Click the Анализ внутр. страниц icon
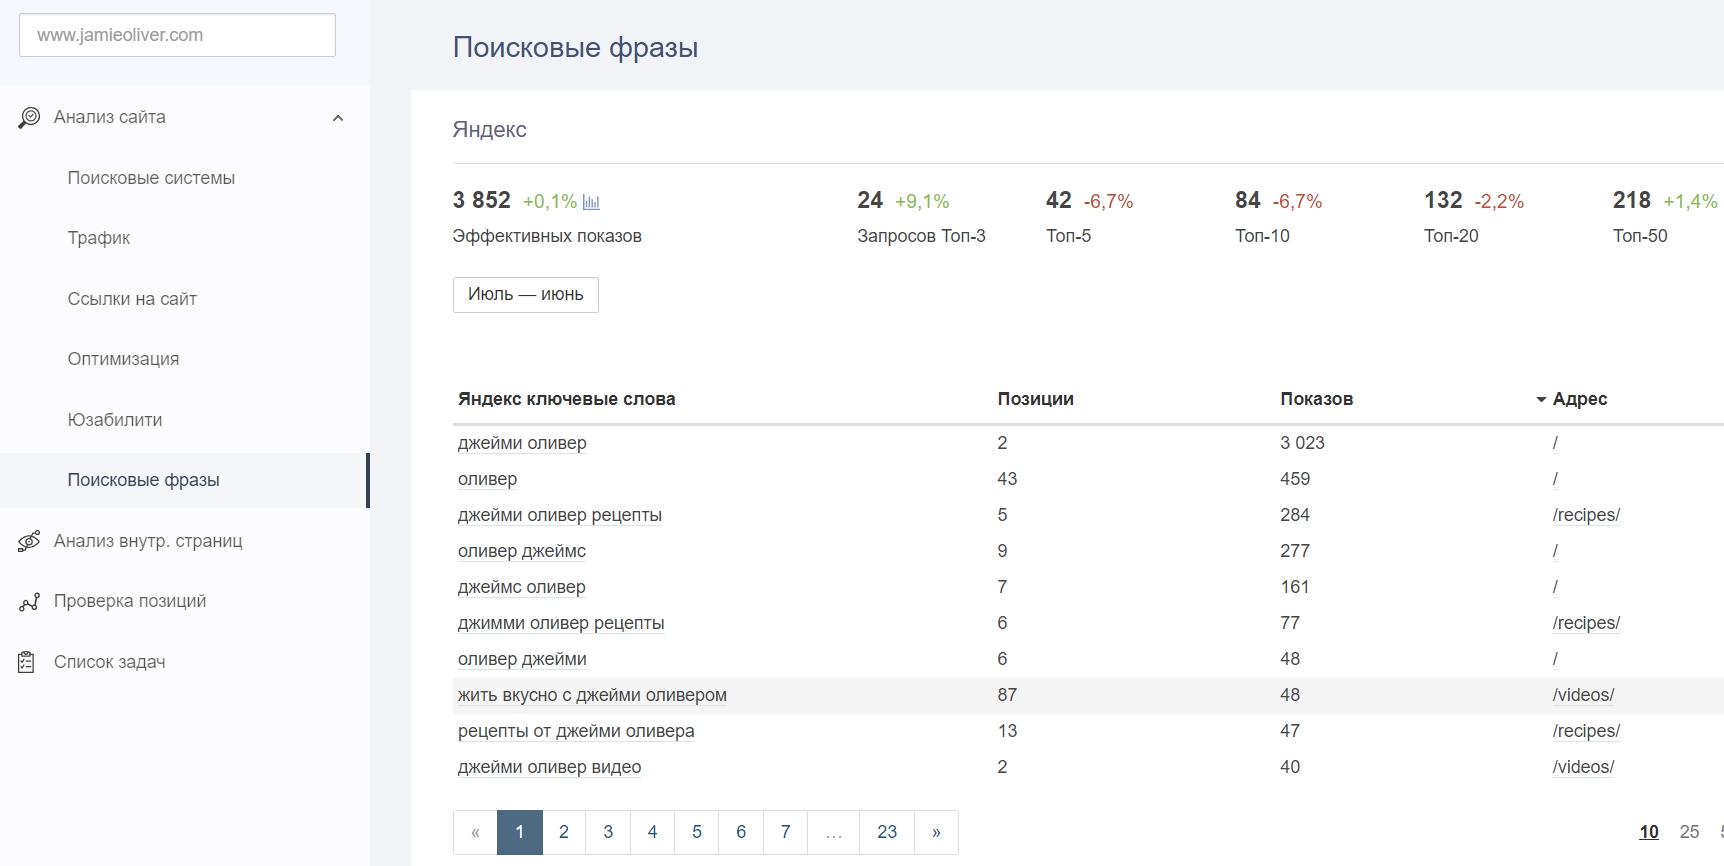This screenshot has width=1724, height=866. coord(30,541)
